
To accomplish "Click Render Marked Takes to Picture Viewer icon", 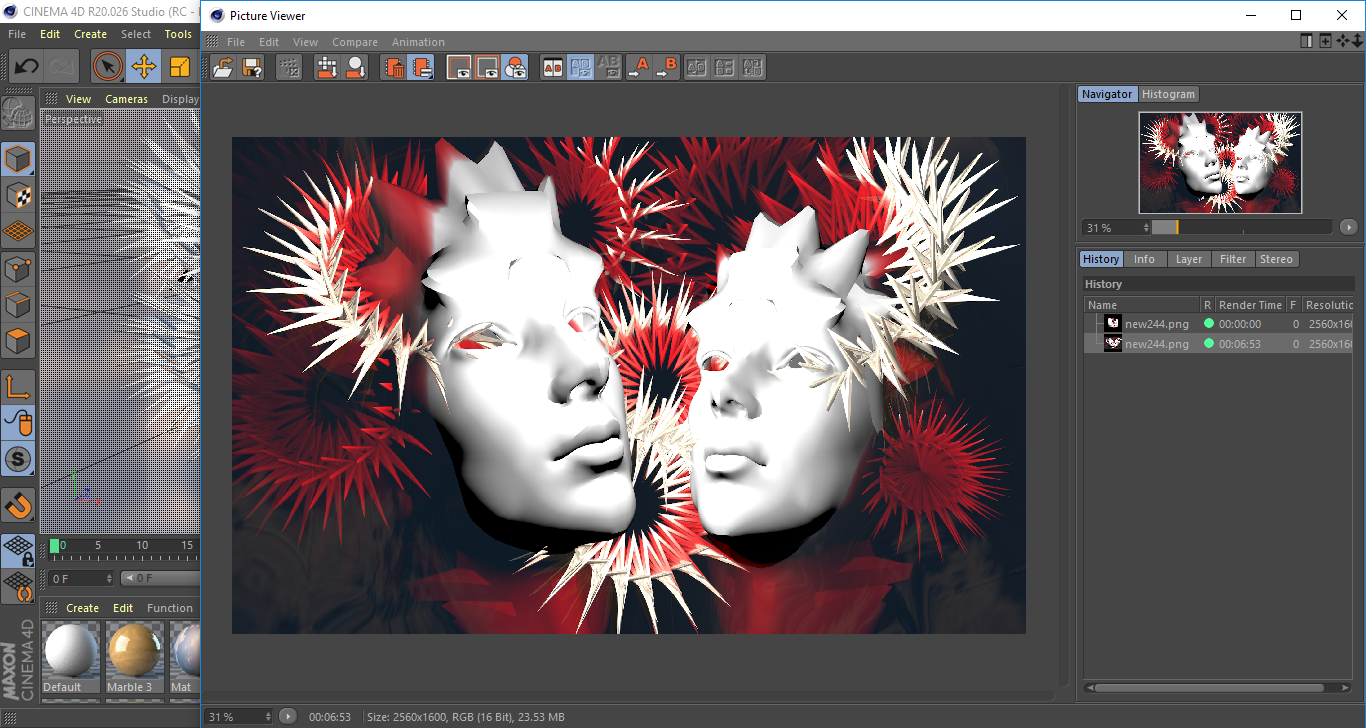I will click(355, 67).
